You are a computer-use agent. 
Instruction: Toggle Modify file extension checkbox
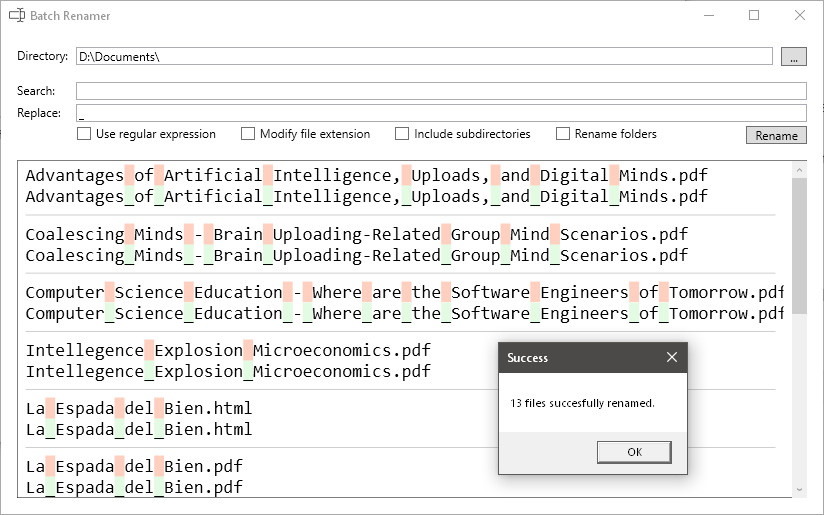pyautogui.click(x=248, y=134)
